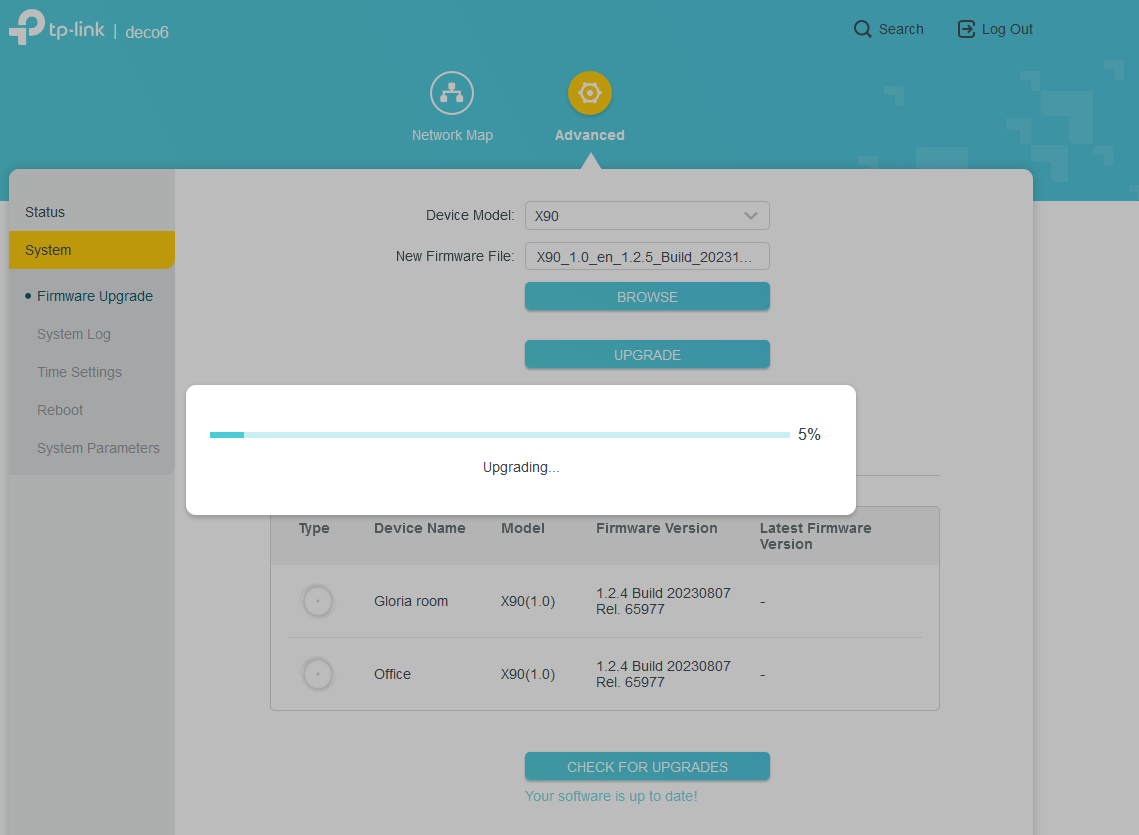Viewport: 1139px width, 835px height.
Task: Click the device type icon for Office
Action: tap(317, 674)
